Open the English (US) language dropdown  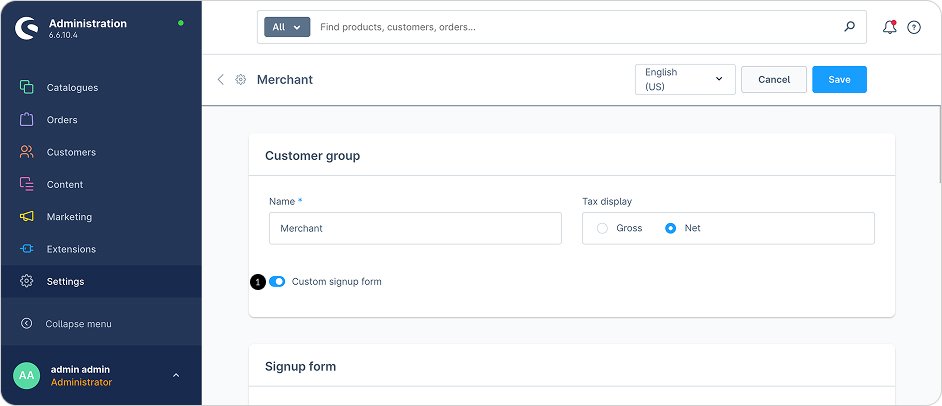pyautogui.click(x=685, y=79)
